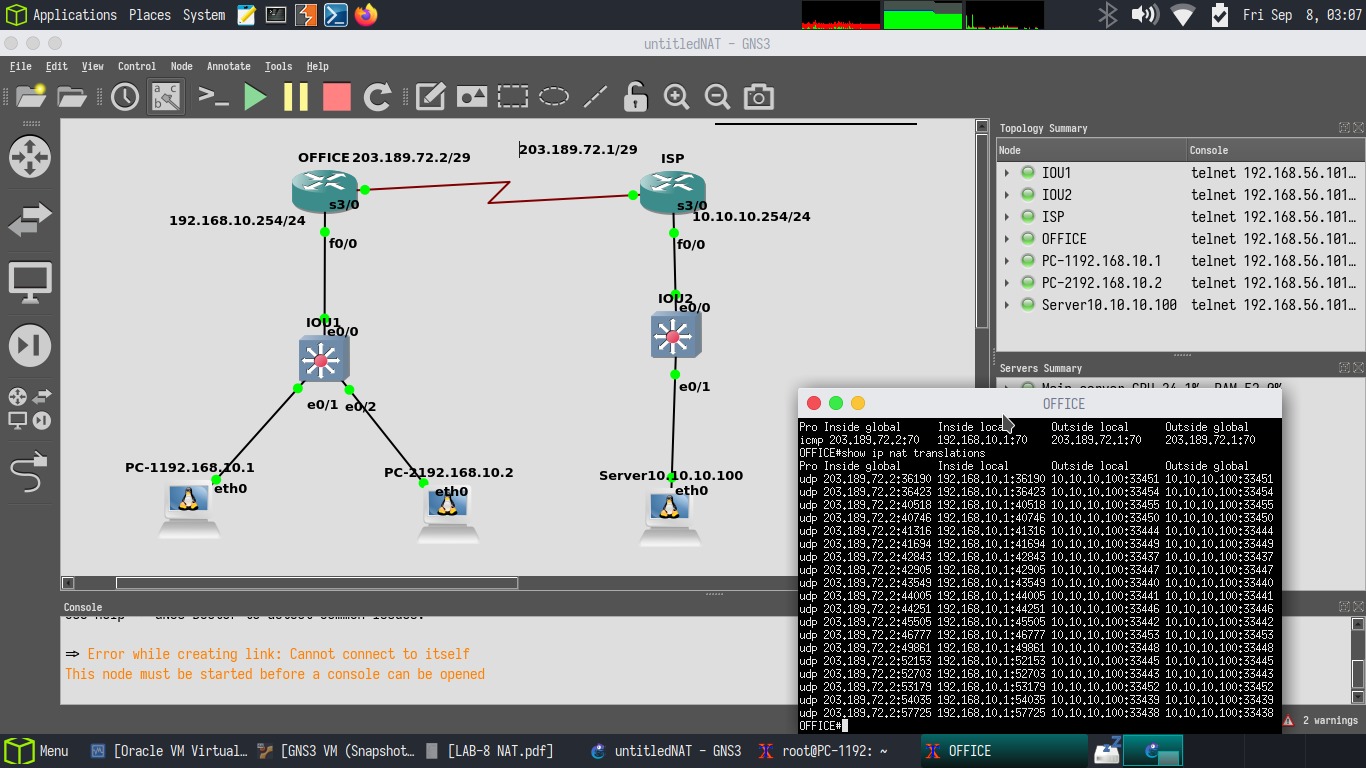Expand the OFFICE node in Topology Summary
The image size is (1366, 768).
[x=1007, y=239]
